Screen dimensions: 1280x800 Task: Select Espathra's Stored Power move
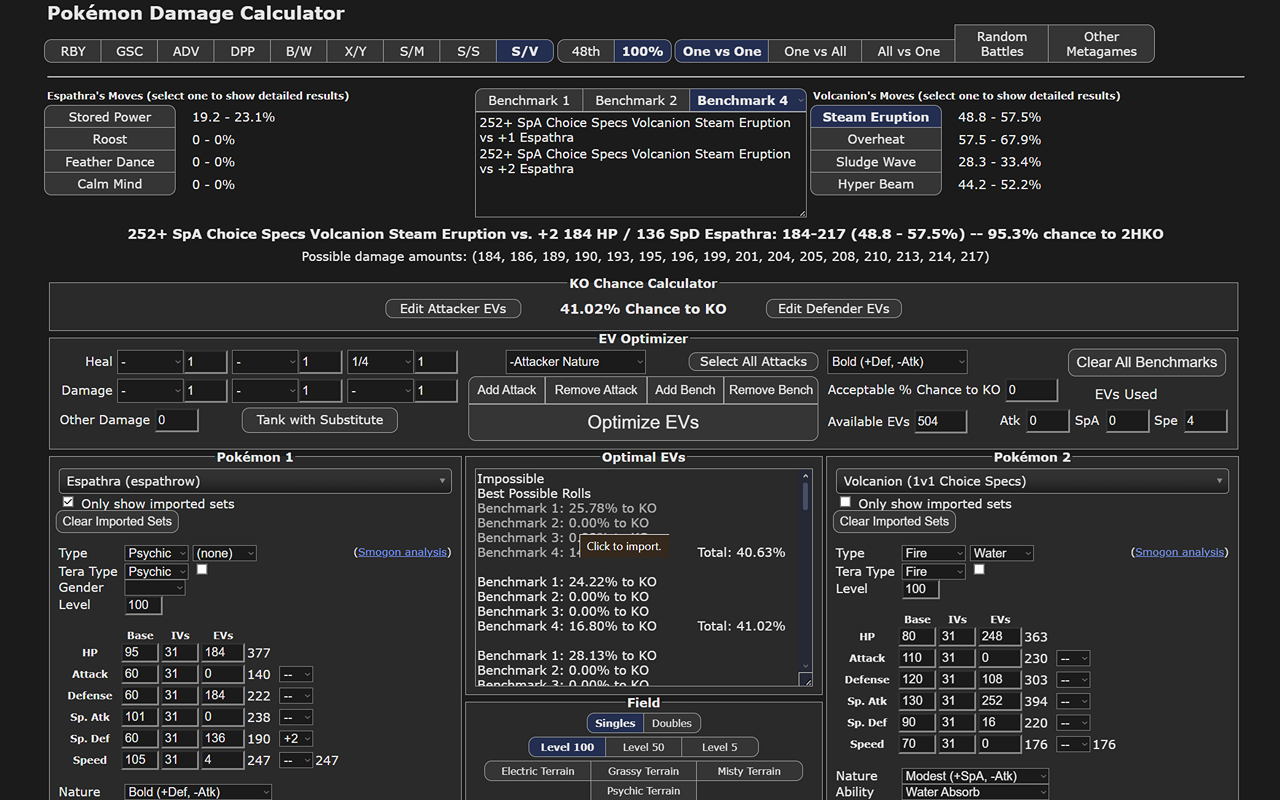(x=110, y=117)
